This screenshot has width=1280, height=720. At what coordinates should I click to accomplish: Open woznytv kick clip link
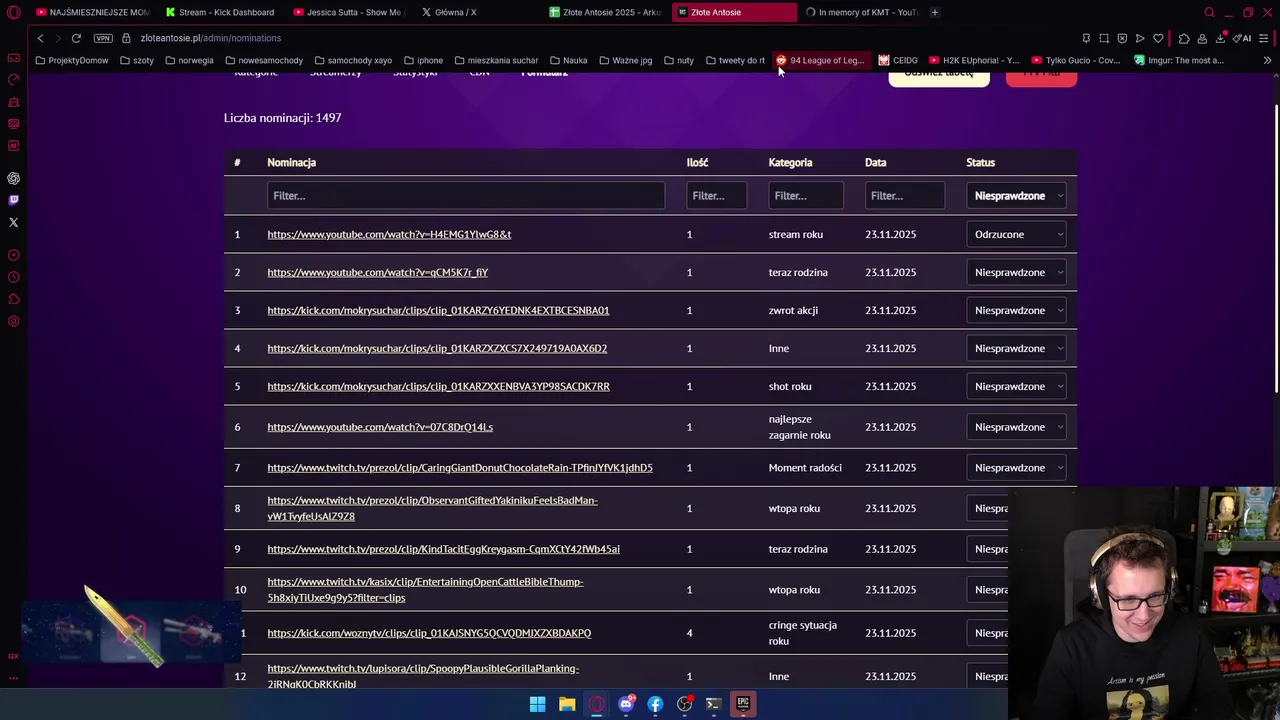[429, 633]
